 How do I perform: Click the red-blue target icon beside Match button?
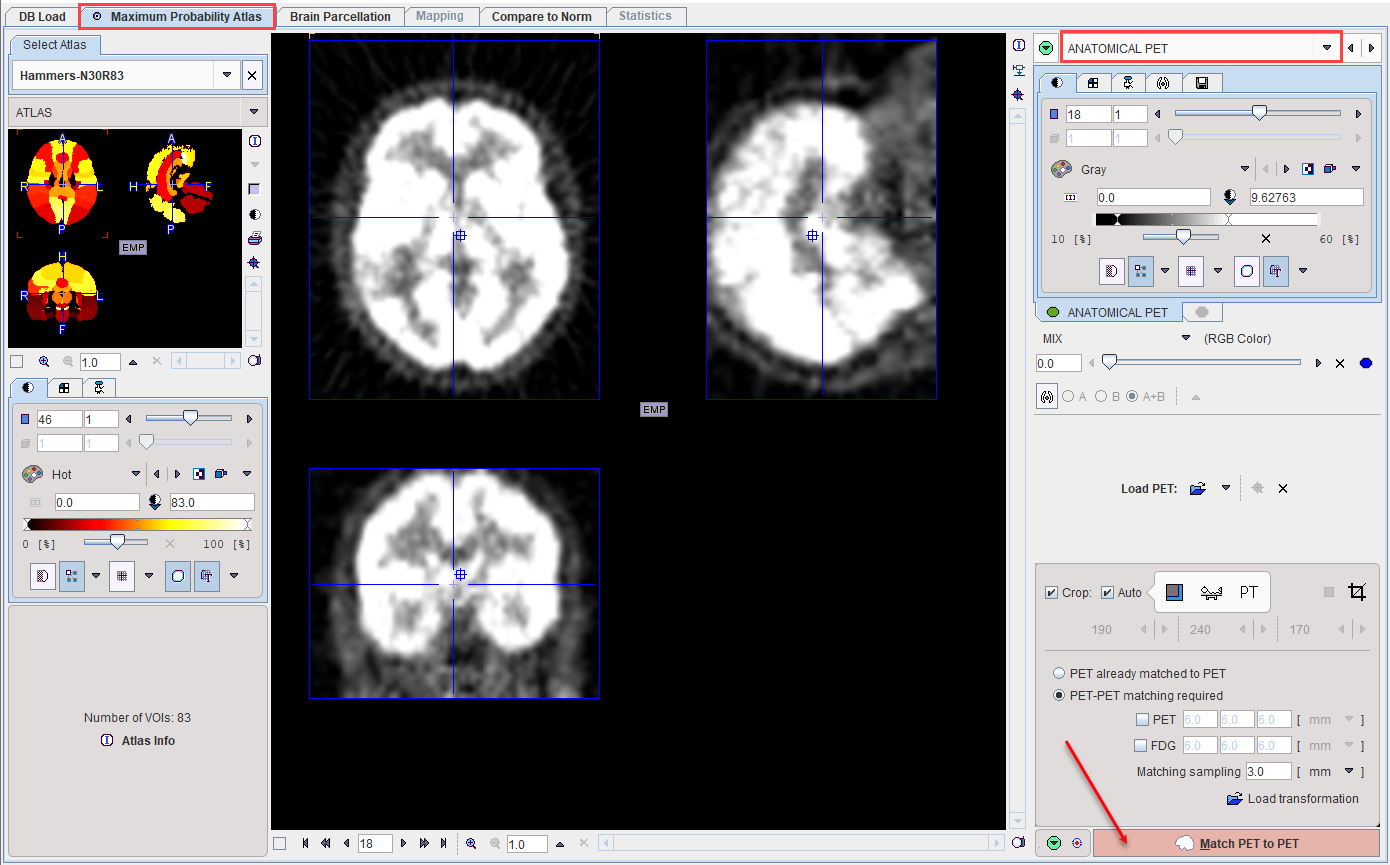coord(1076,843)
